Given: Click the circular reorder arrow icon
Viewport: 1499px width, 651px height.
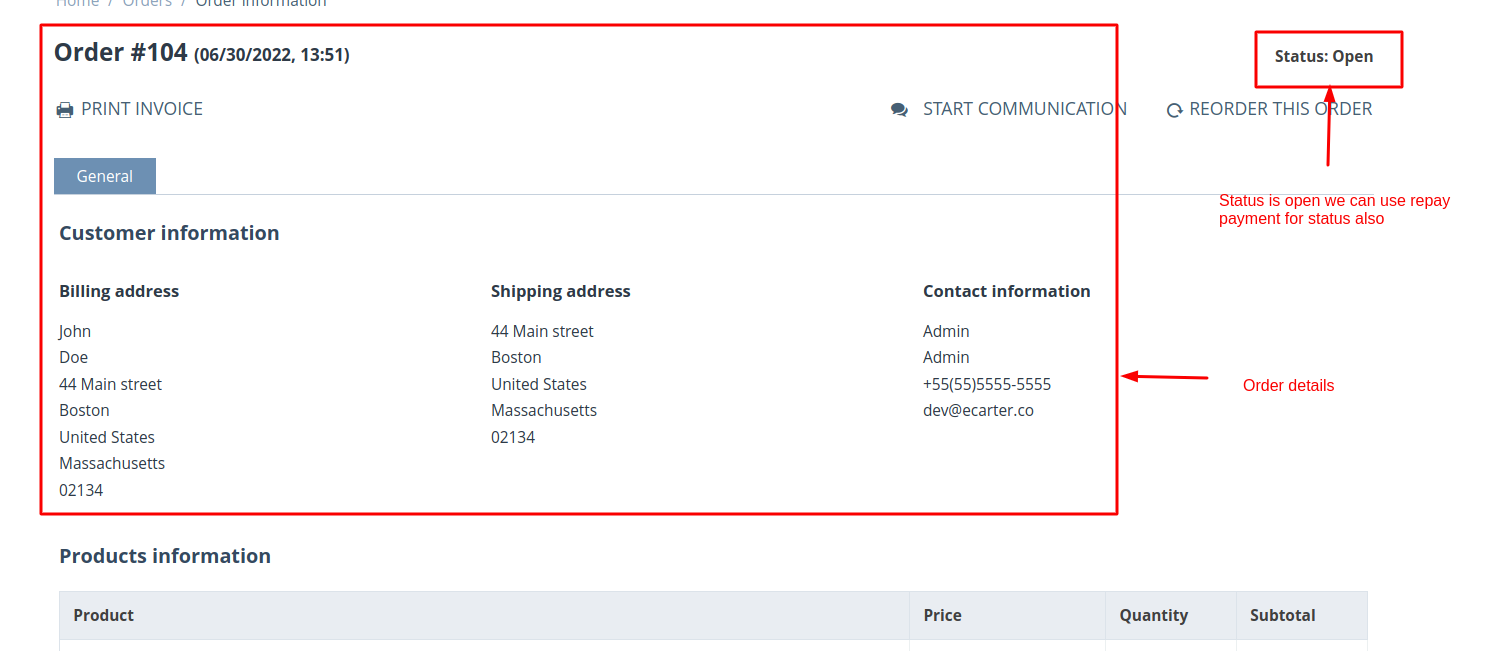Looking at the screenshot, I should coord(1174,110).
